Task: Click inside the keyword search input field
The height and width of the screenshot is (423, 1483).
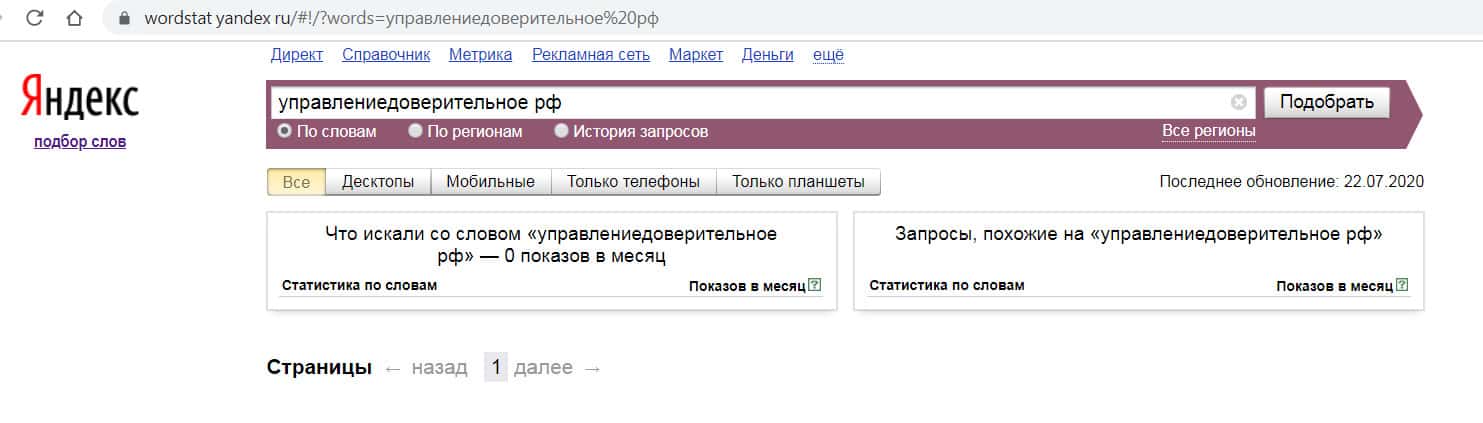Action: pos(740,102)
